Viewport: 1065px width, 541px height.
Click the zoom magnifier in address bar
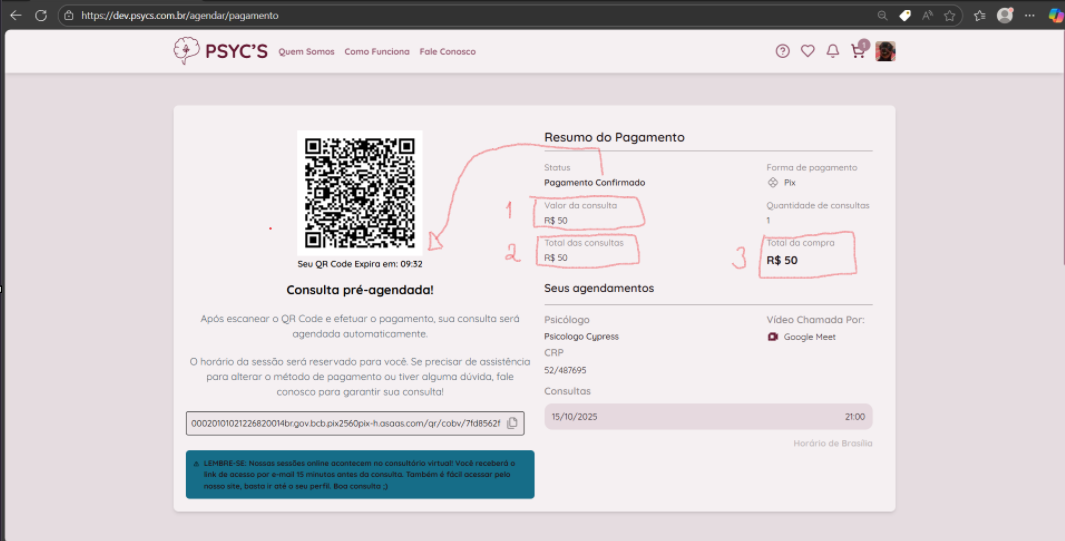(x=882, y=16)
